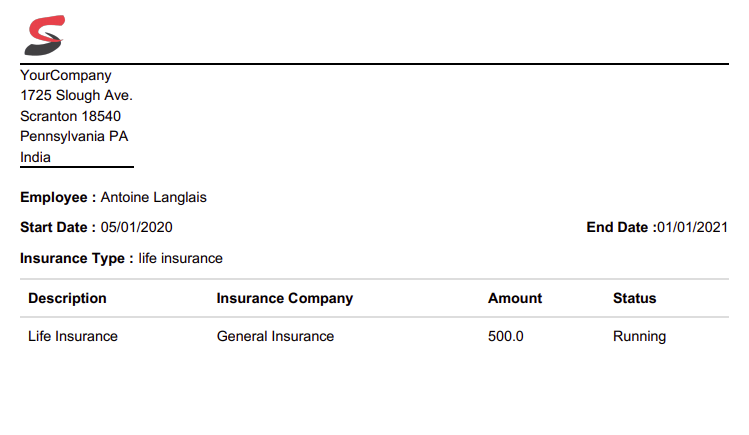749x435 pixels.
Task: Click the life insurance type value
Action: (180, 258)
